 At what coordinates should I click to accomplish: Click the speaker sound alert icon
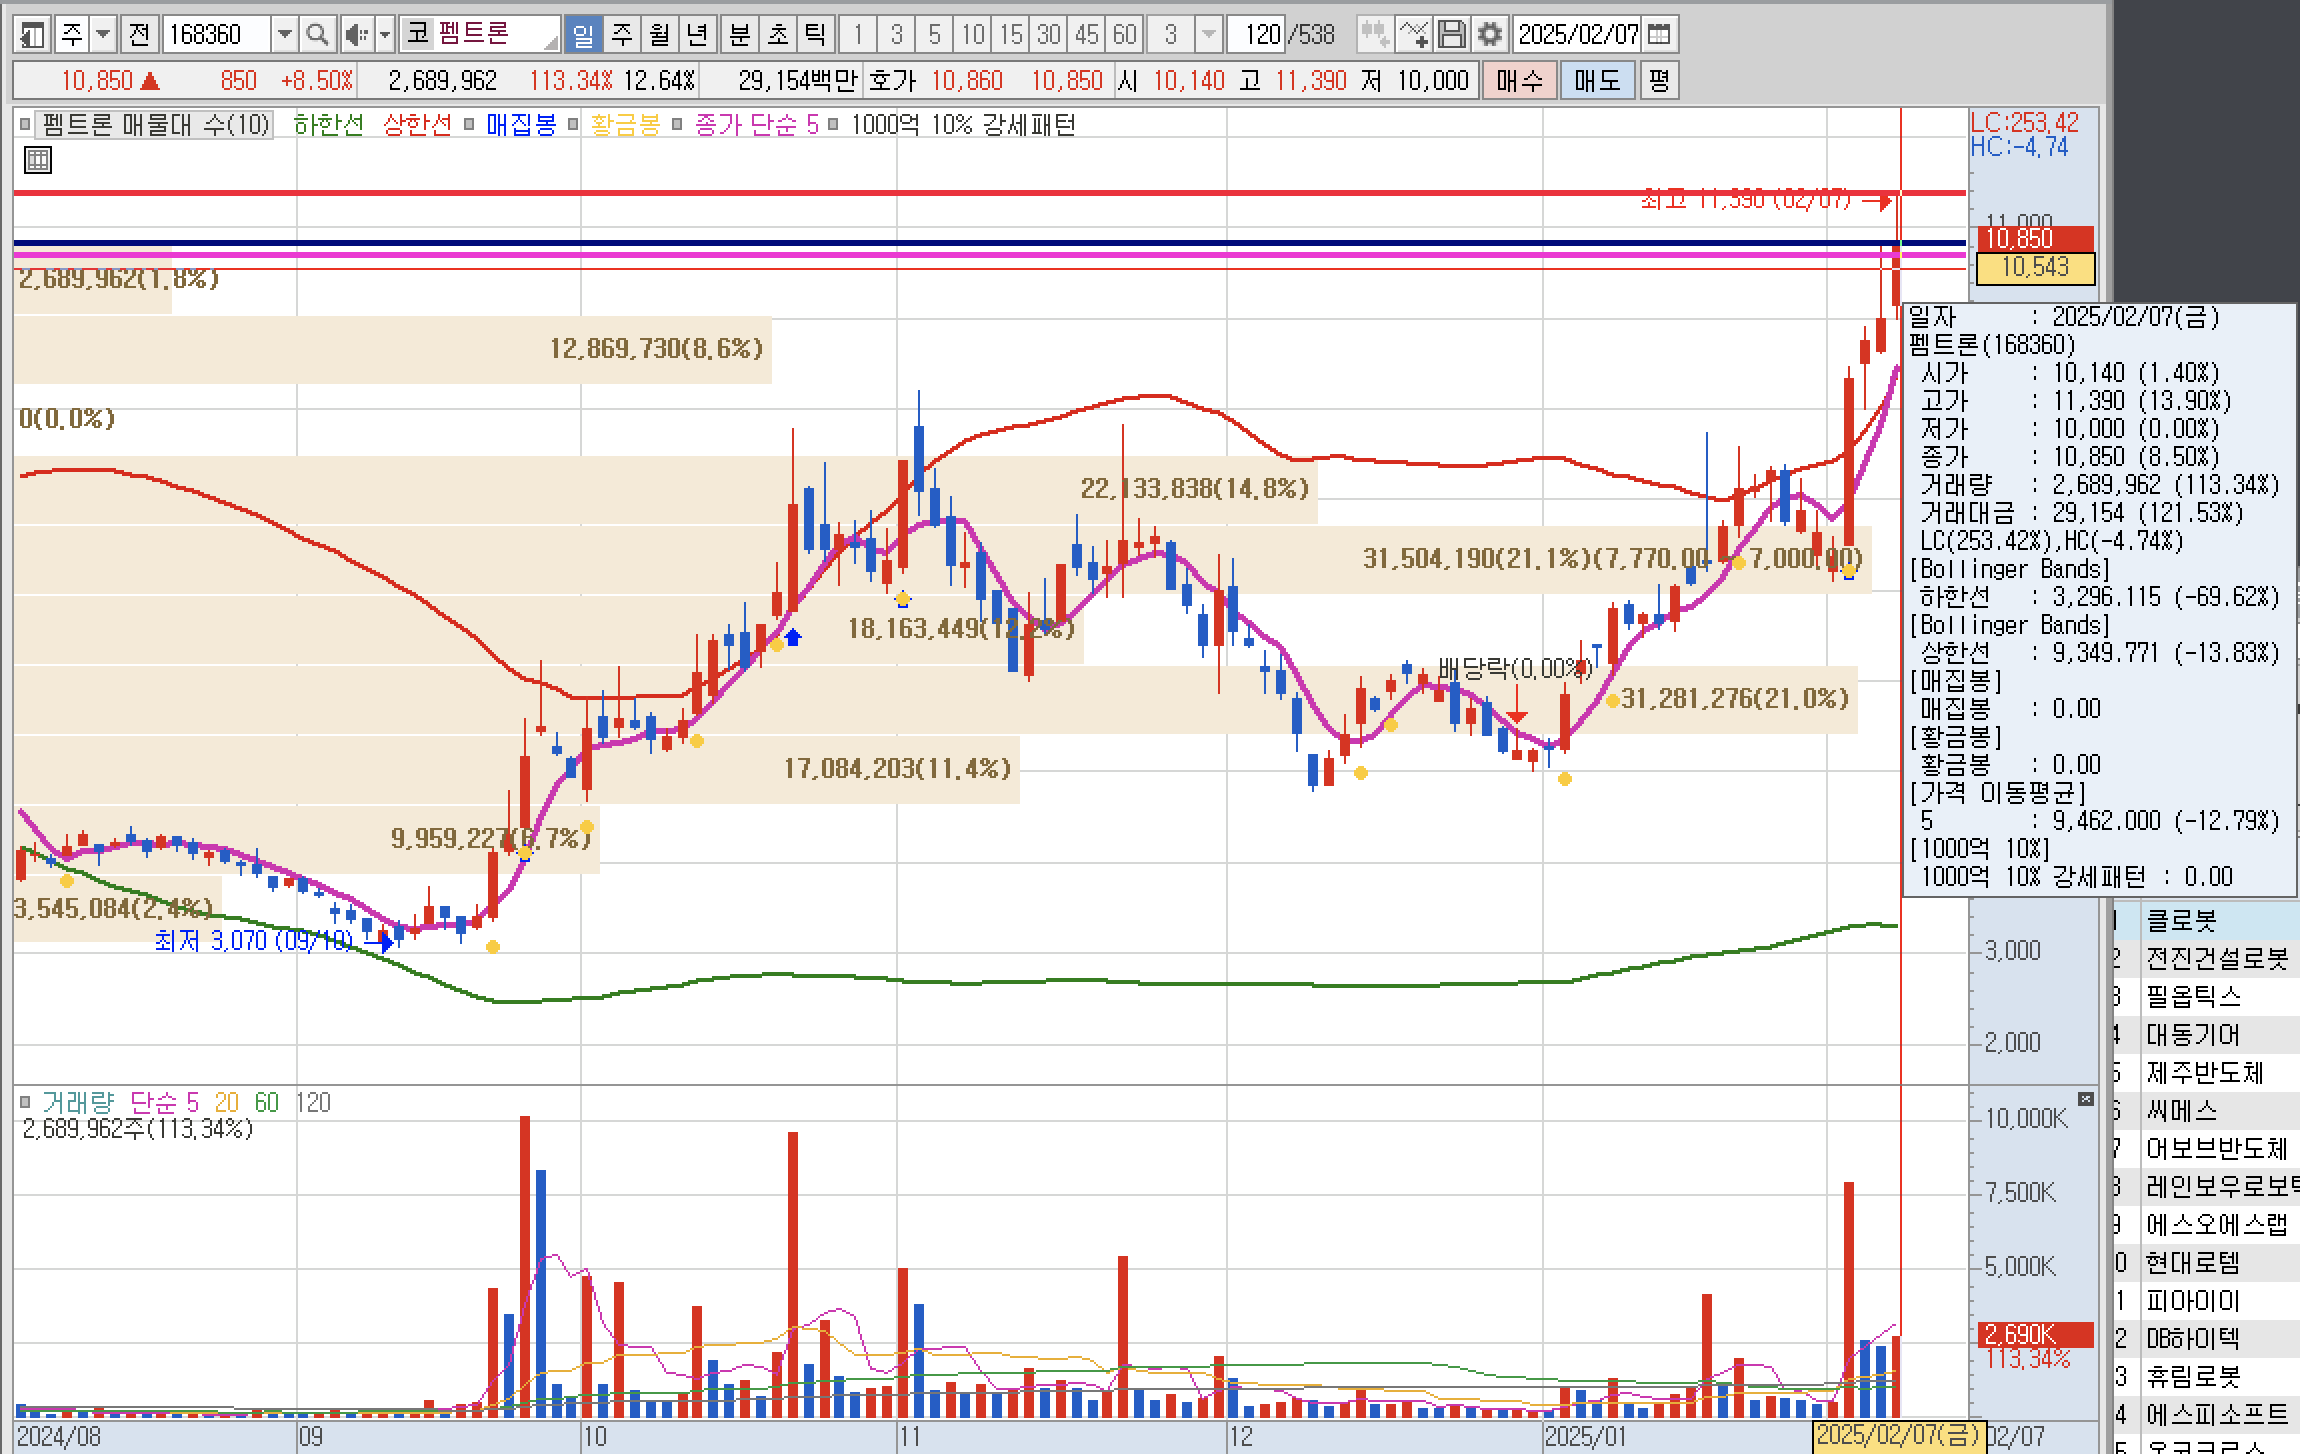click(x=356, y=35)
